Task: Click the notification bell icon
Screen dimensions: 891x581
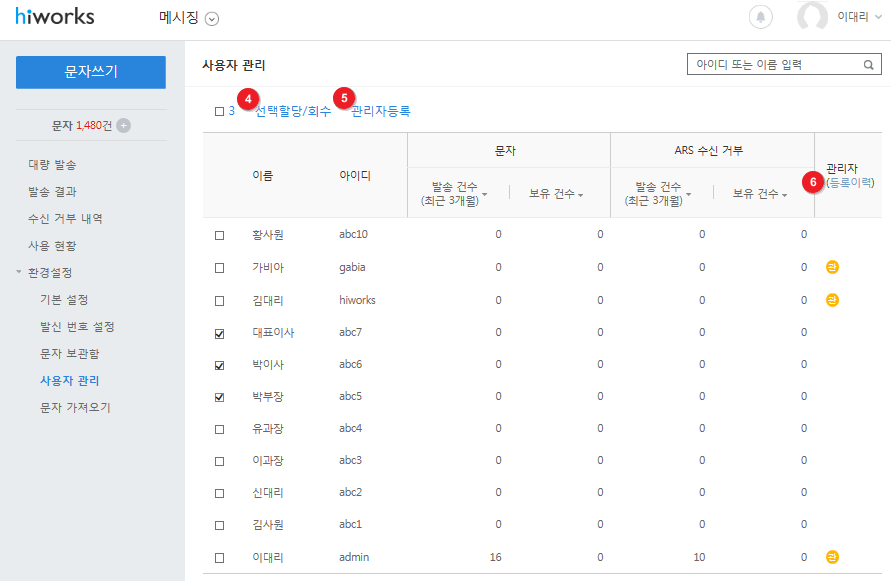Action: click(x=761, y=17)
